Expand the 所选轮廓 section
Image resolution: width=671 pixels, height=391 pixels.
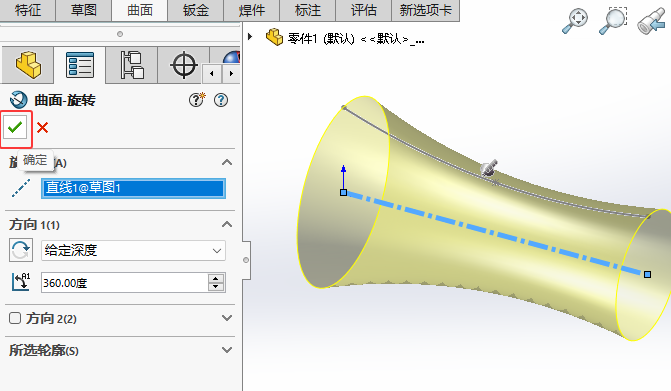coord(227,350)
